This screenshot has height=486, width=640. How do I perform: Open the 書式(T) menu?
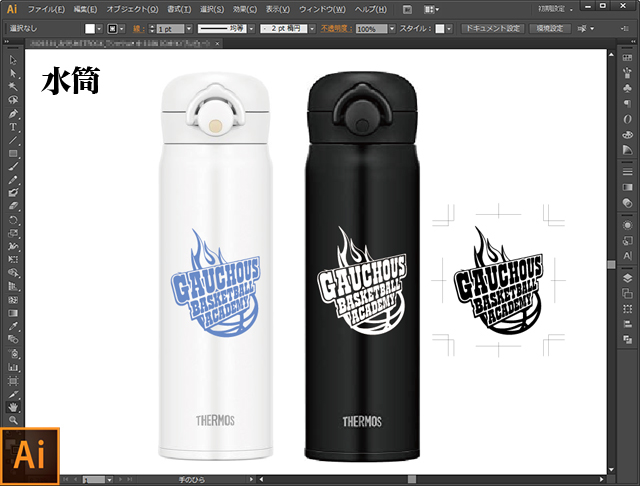[x=179, y=9]
